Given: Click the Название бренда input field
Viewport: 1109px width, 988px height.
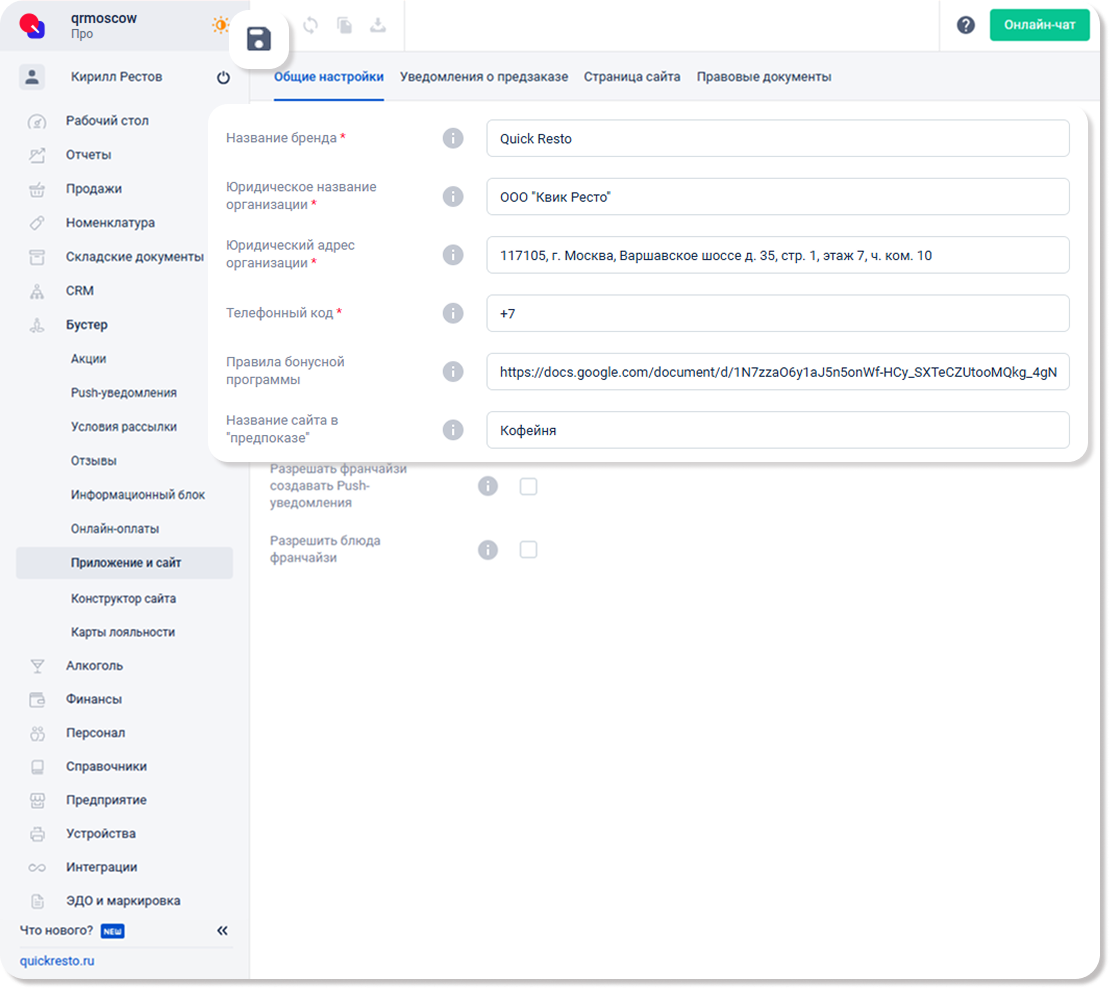Looking at the screenshot, I should point(777,139).
